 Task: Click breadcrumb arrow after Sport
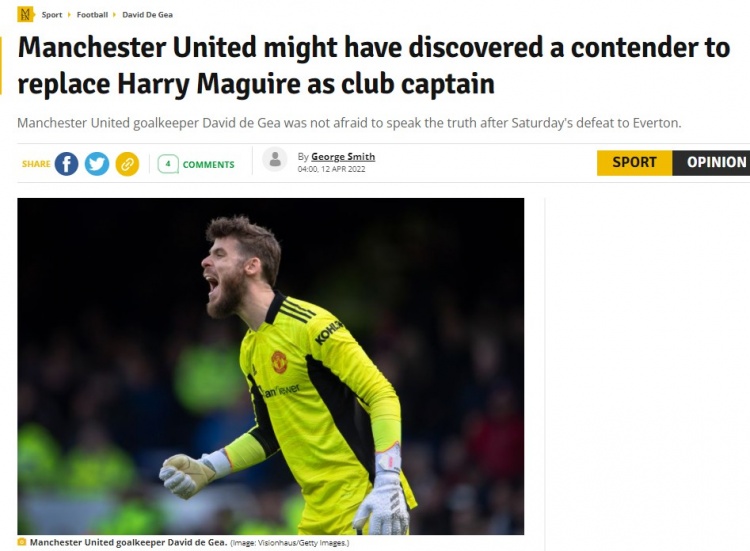coord(69,15)
